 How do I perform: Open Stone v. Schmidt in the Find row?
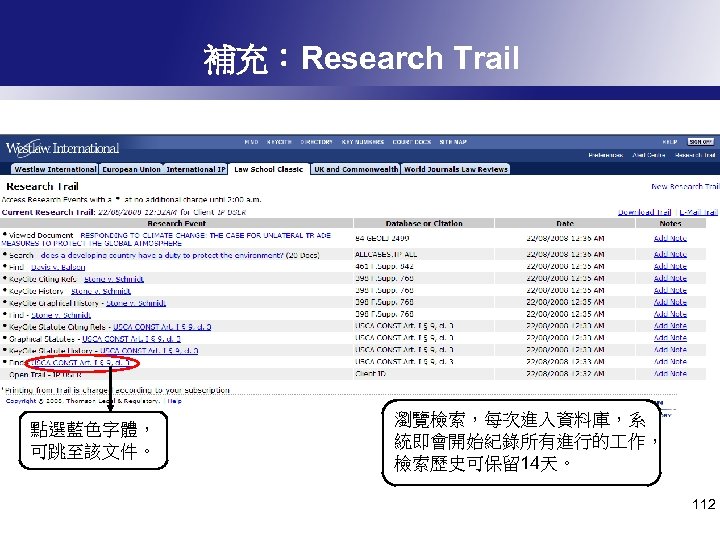61,315
